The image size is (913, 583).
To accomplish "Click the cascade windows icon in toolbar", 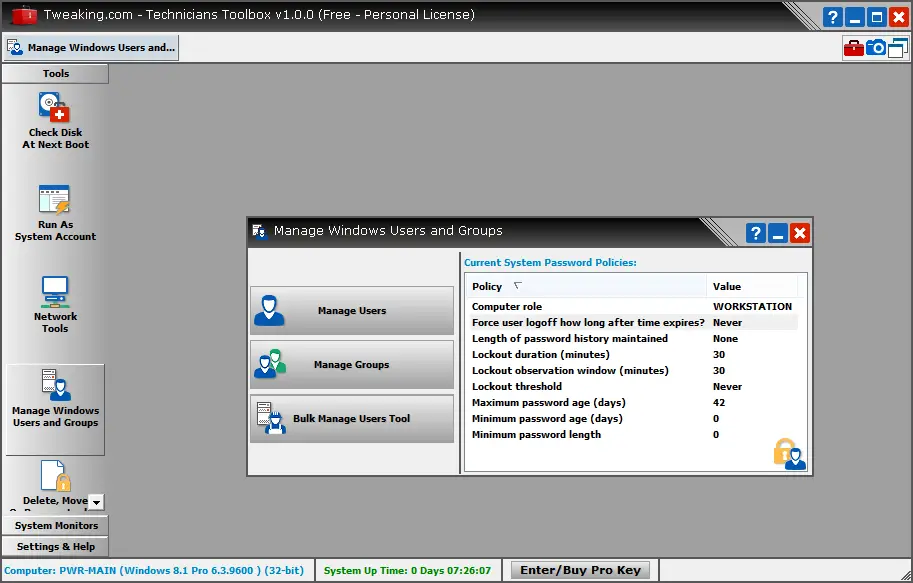I will (x=898, y=48).
